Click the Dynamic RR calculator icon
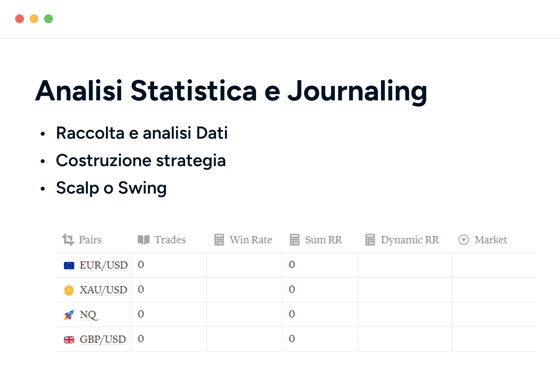560x390 pixels. [x=370, y=240]
